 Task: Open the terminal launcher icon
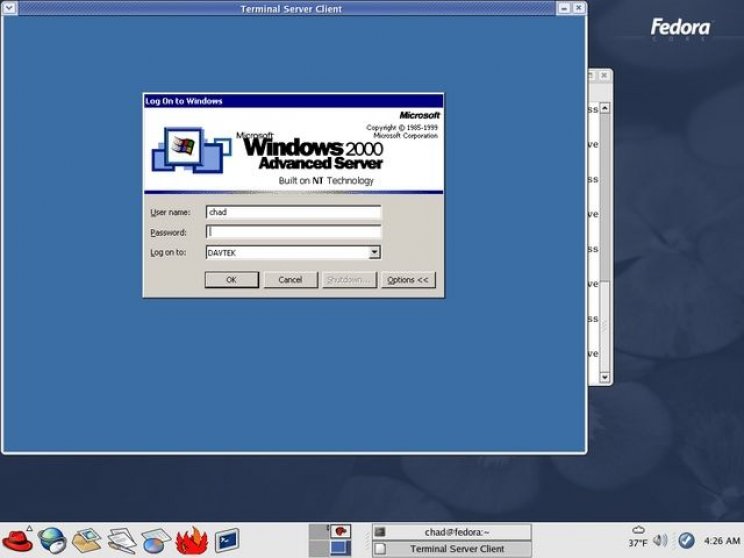[227, 540]
